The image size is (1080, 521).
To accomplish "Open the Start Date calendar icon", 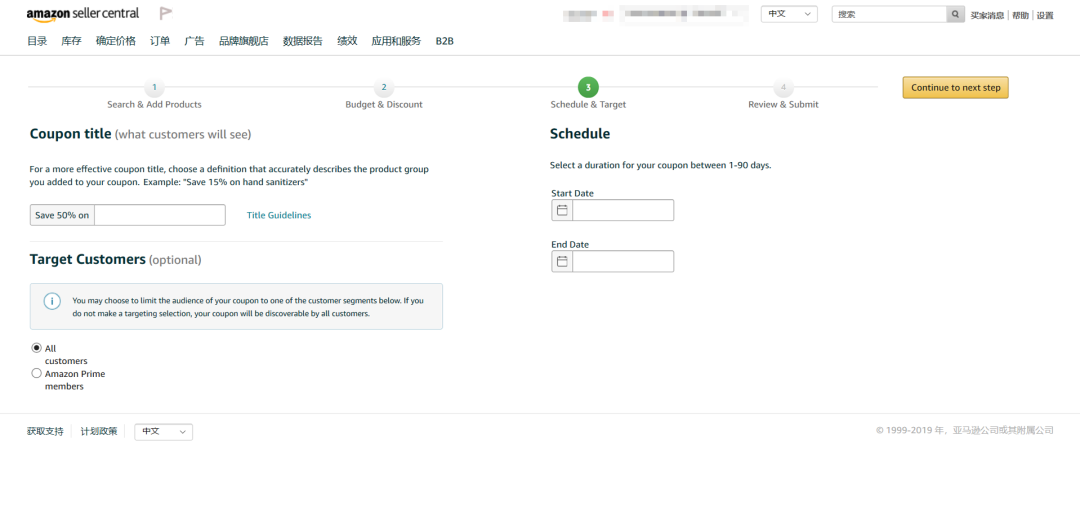I will (562, 210).
